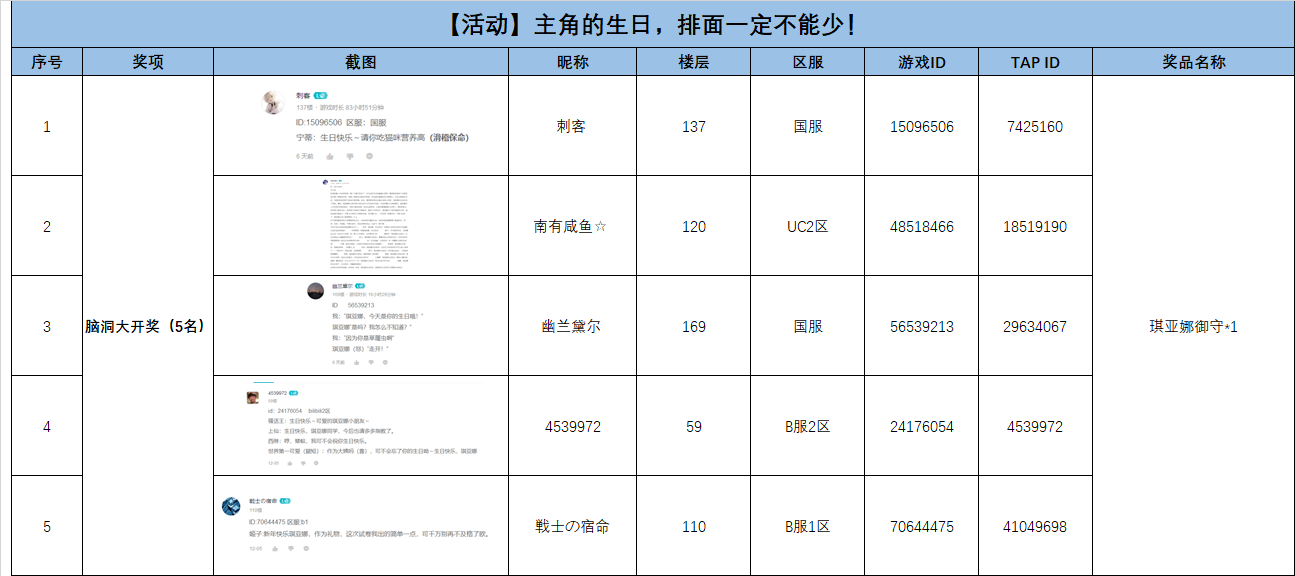Select floor value 120
The image size is (1295, 576).
694,226
